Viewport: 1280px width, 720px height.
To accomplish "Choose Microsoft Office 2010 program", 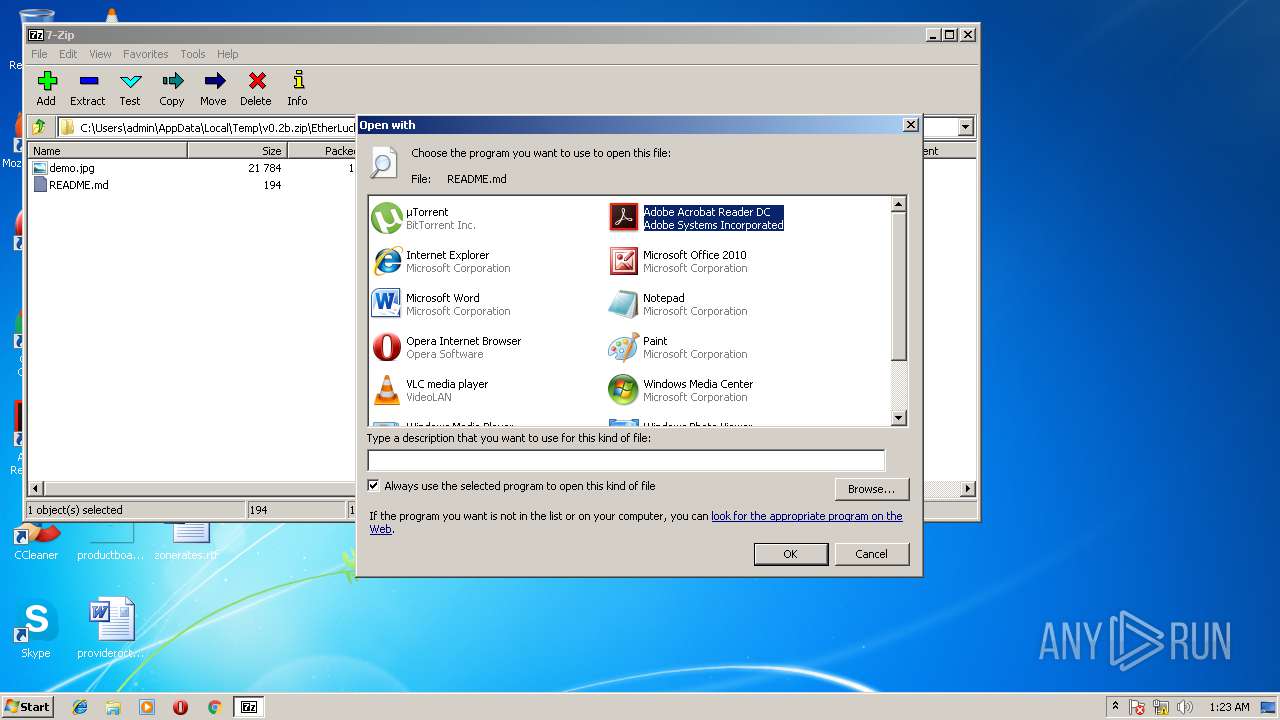I will tap(679, 261).
